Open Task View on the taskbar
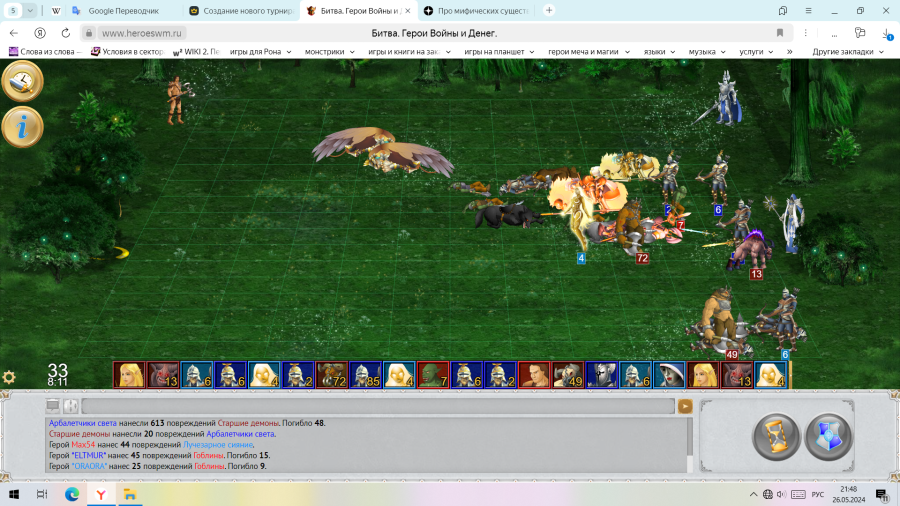 point(42,495)
